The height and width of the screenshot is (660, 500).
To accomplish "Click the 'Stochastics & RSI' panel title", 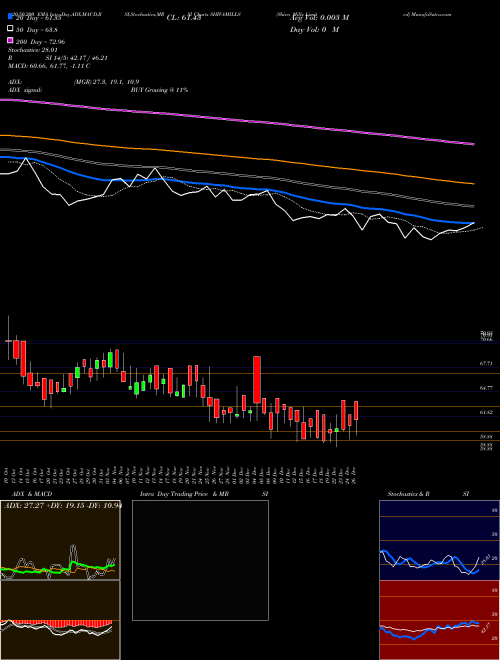I will (x=428, y=494).
